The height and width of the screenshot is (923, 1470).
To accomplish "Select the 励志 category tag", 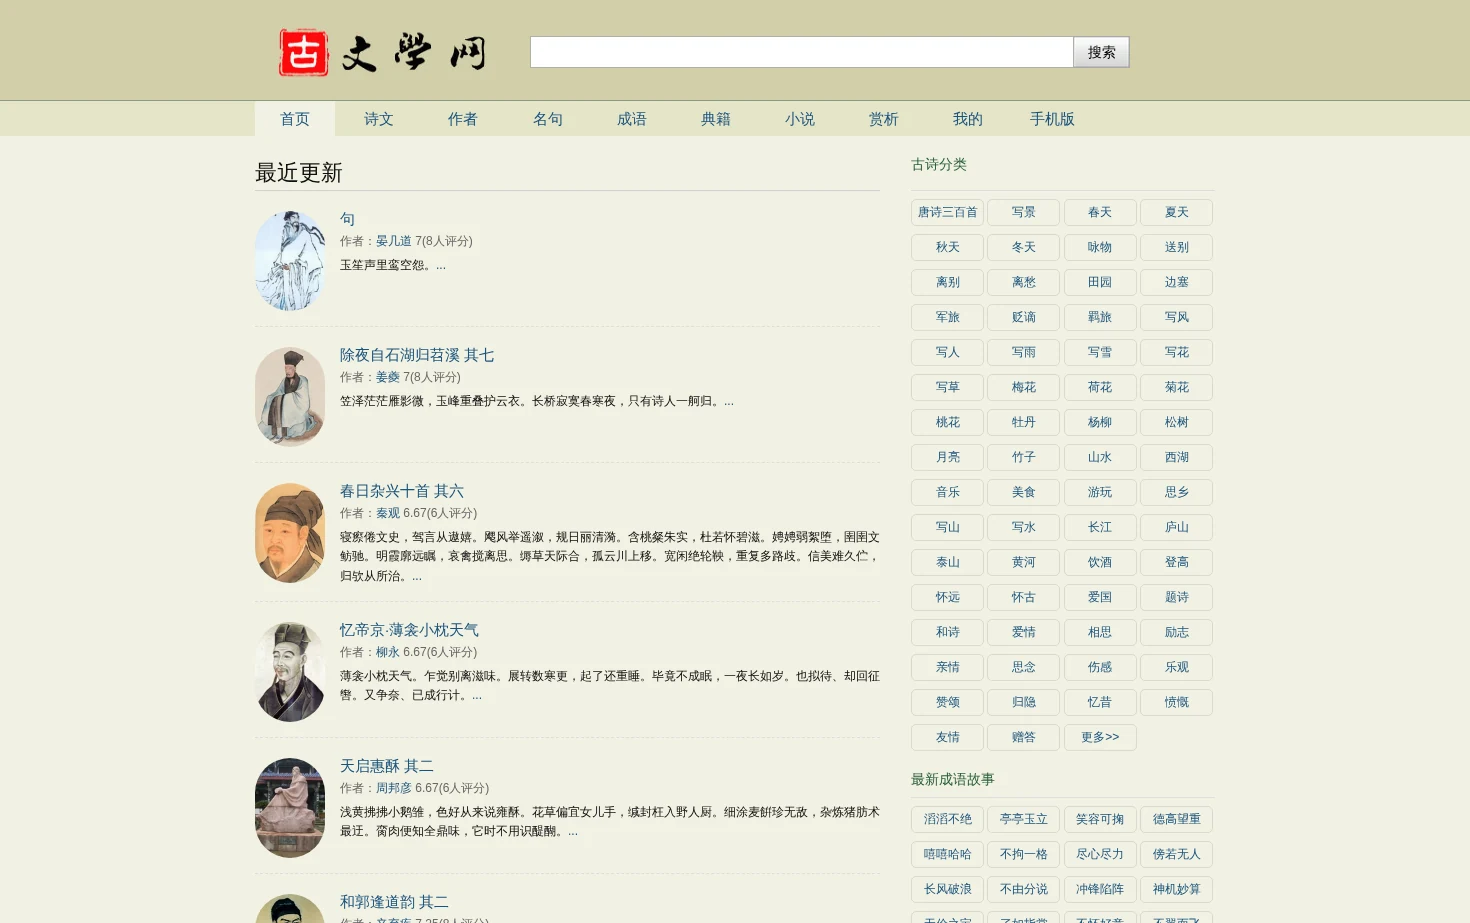I will point(1176,632).
